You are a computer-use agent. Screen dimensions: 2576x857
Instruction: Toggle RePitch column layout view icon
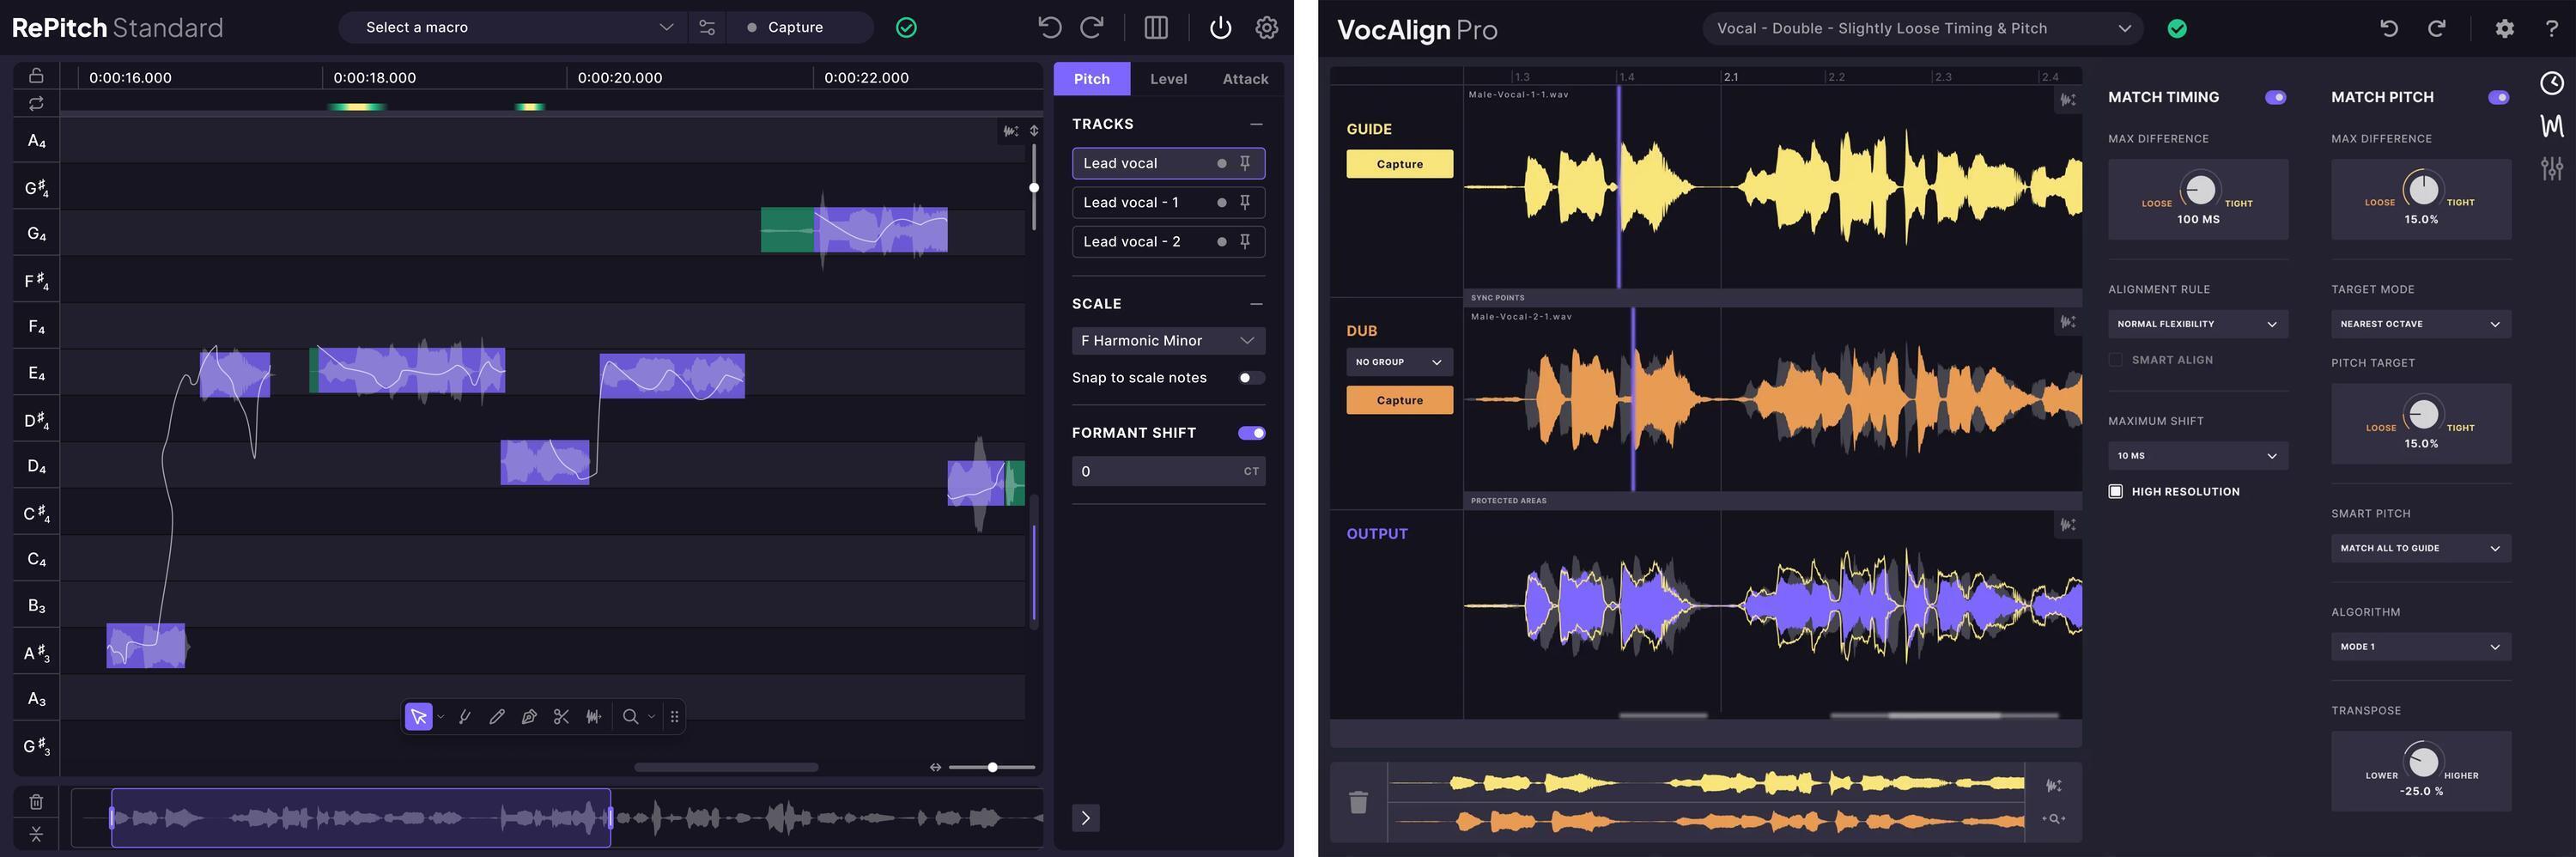click(x=1156, y=27)
